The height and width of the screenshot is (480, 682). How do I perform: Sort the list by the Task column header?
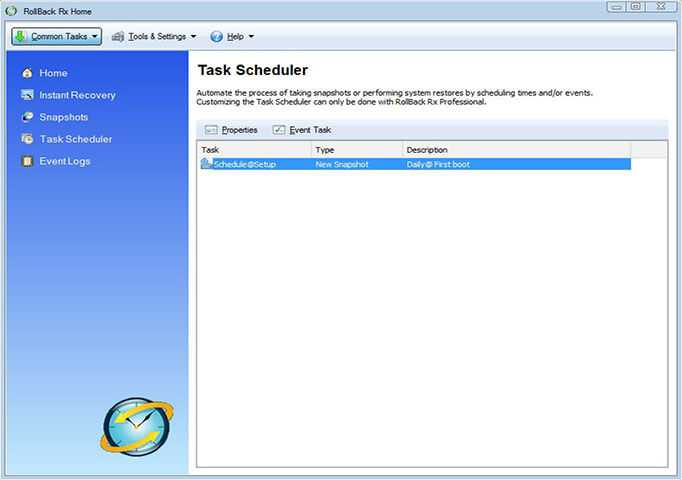pos(254,150)
